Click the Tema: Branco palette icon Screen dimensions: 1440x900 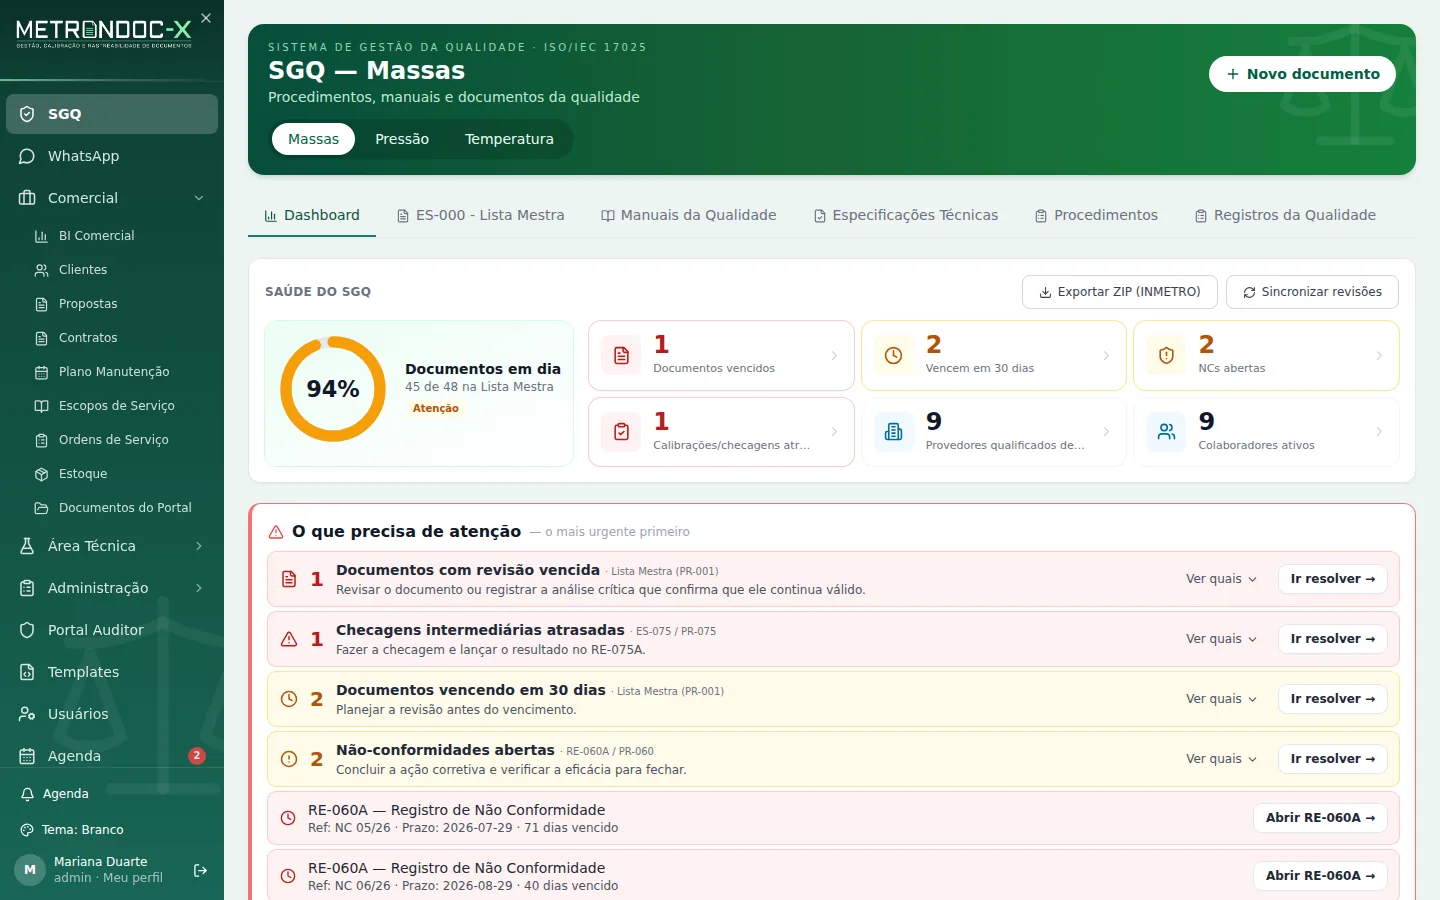click(27, 830)
